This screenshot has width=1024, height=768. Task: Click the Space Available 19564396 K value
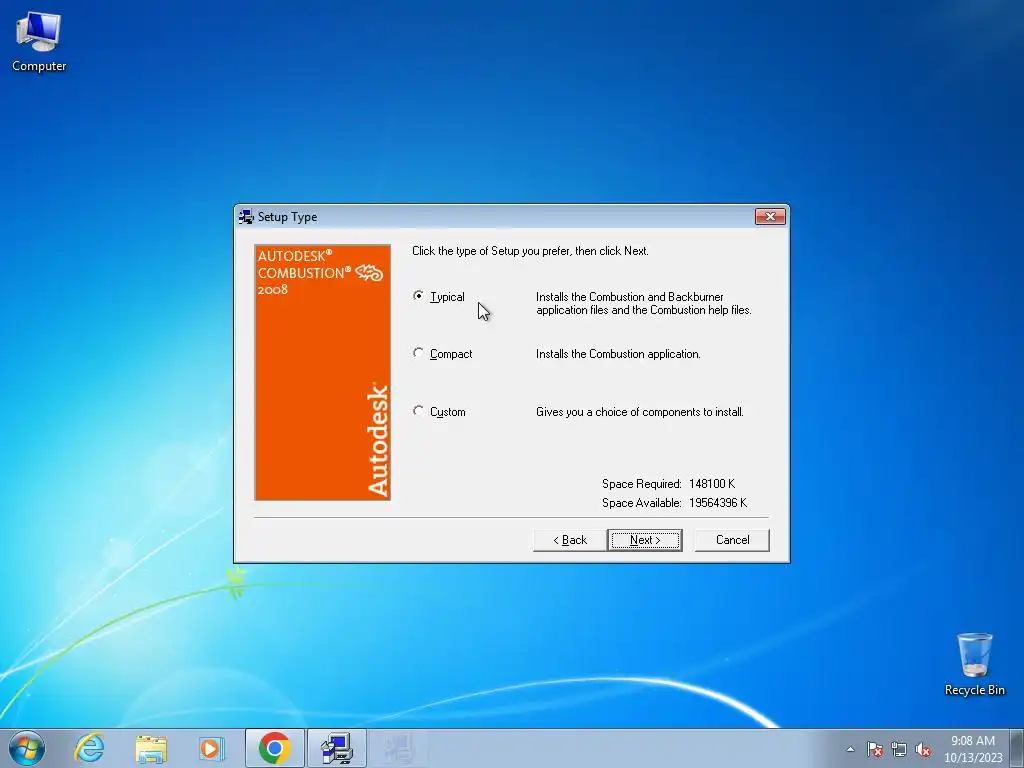pos(718,503)
